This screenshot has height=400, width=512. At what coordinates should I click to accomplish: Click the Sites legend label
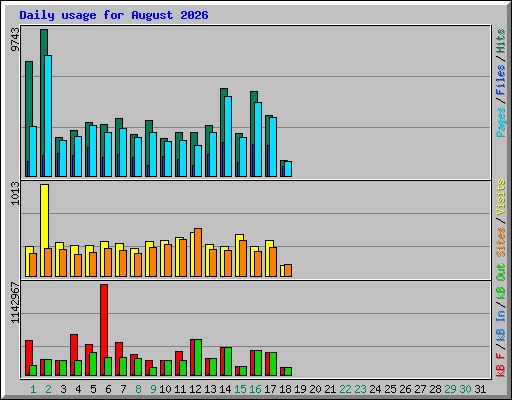[x=501, y=242]
